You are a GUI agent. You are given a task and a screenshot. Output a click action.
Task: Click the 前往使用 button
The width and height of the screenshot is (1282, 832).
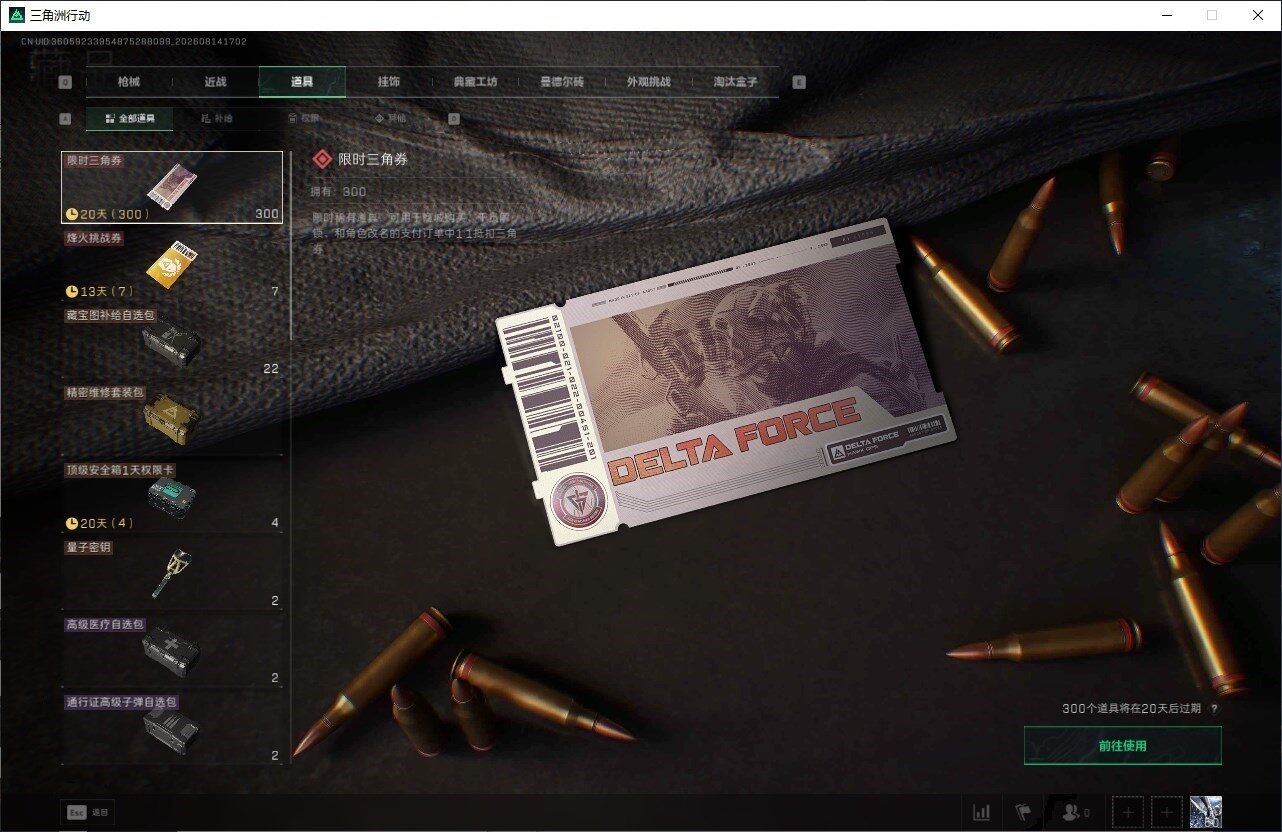[1122, 746]
